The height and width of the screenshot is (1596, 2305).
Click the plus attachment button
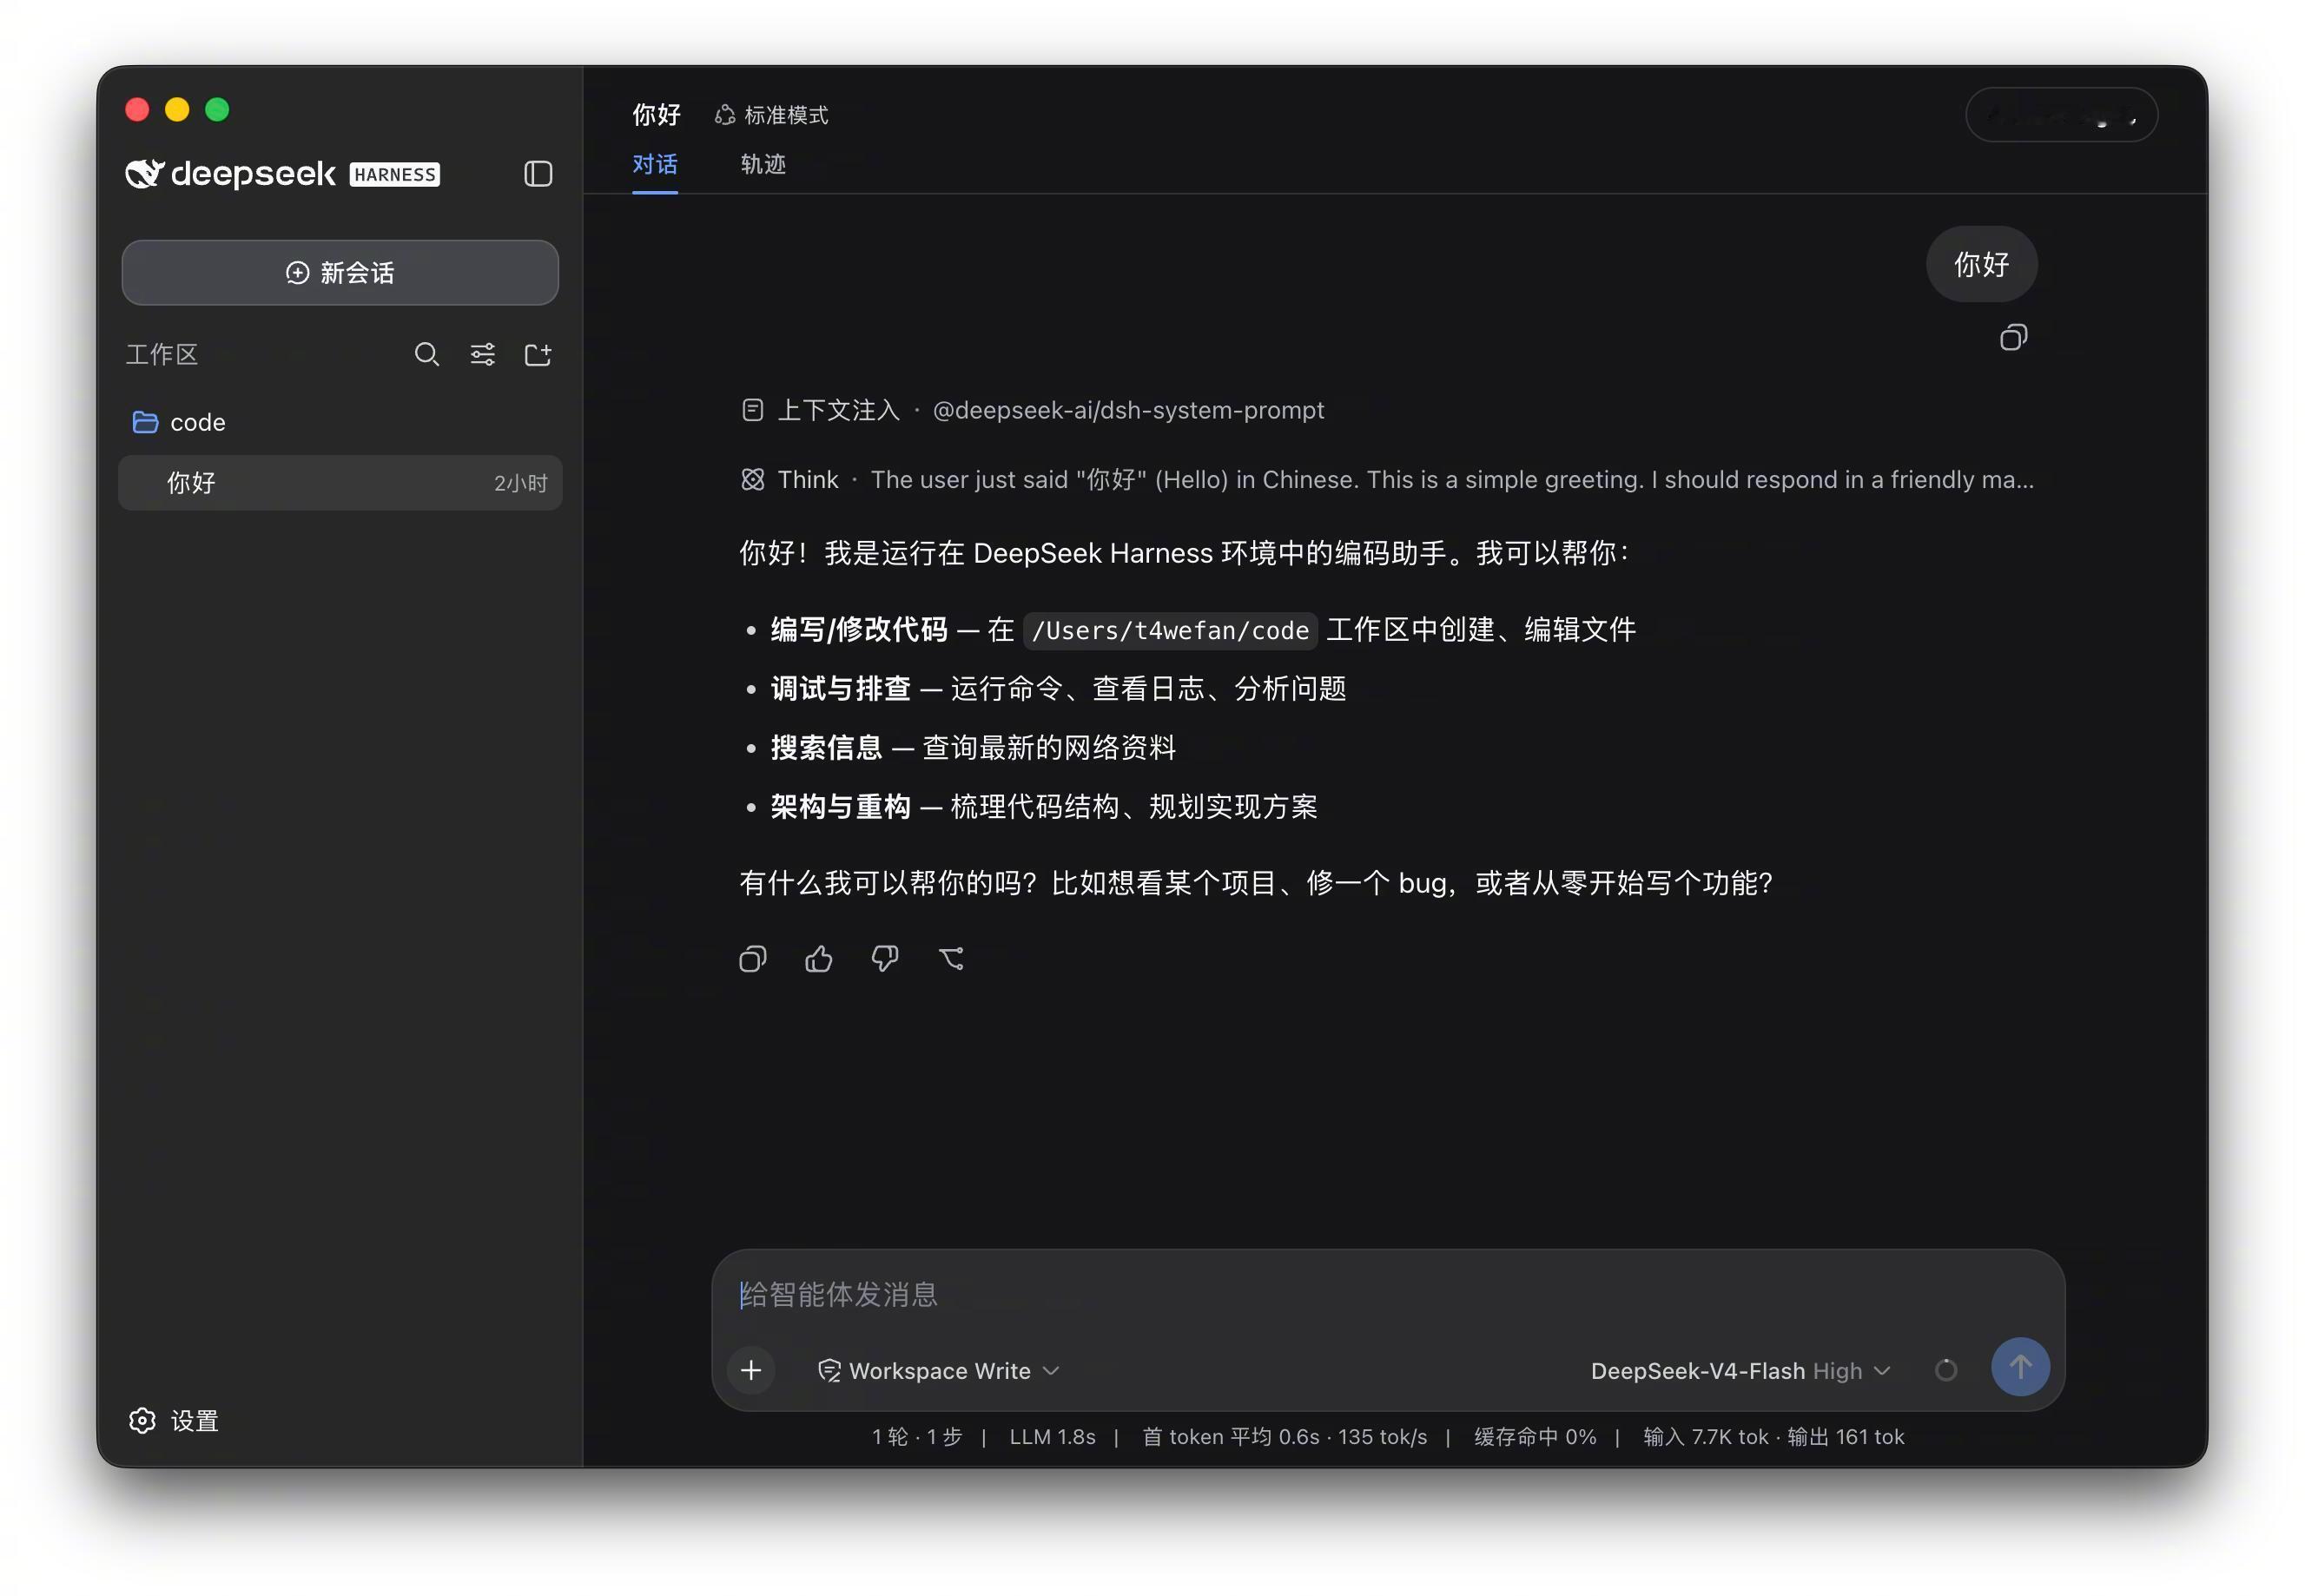click(x=751, y=1370)
